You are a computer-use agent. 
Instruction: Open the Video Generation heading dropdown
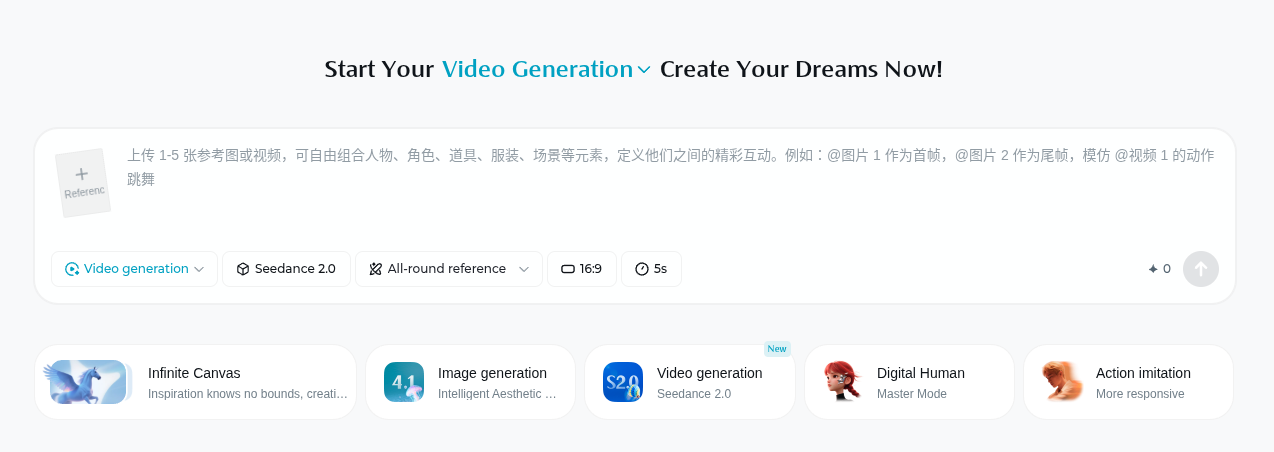[x=546, y=69]
